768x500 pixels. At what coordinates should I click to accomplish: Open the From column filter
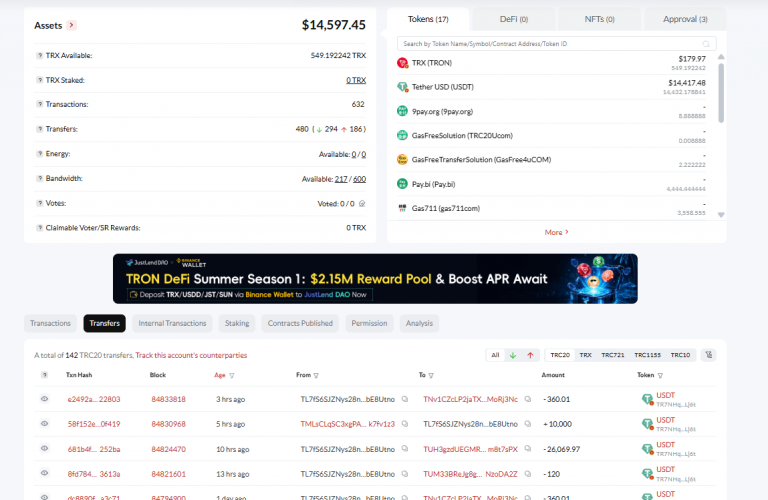(x=316, y=376)
